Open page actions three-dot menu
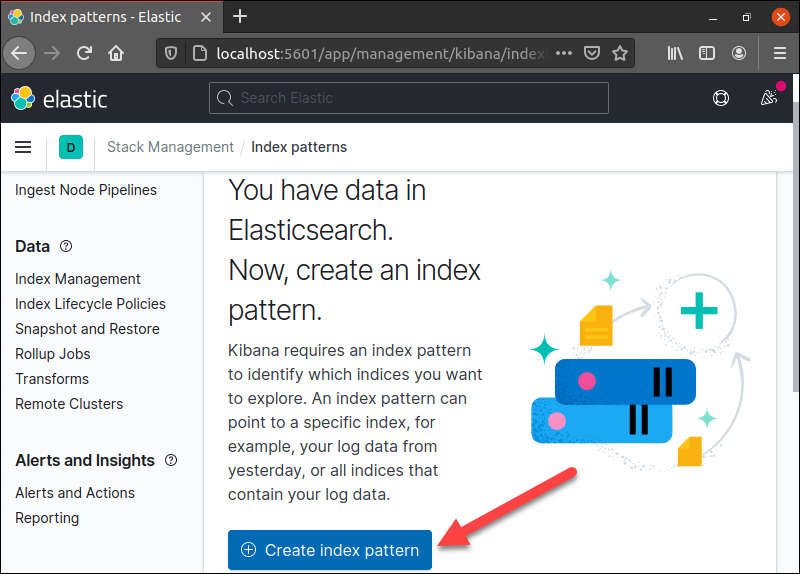The image size is (800, 574). (564, 53)
